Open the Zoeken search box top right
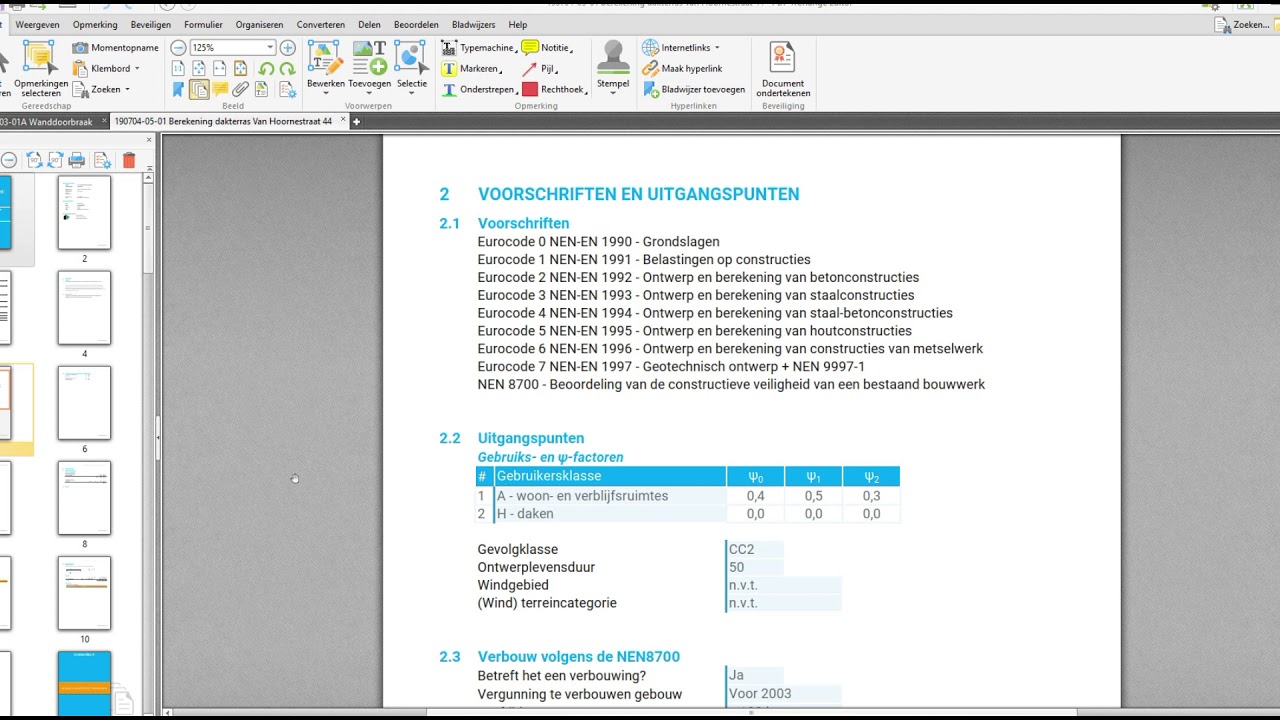The image size is (1280, 720). [1243, 25]
